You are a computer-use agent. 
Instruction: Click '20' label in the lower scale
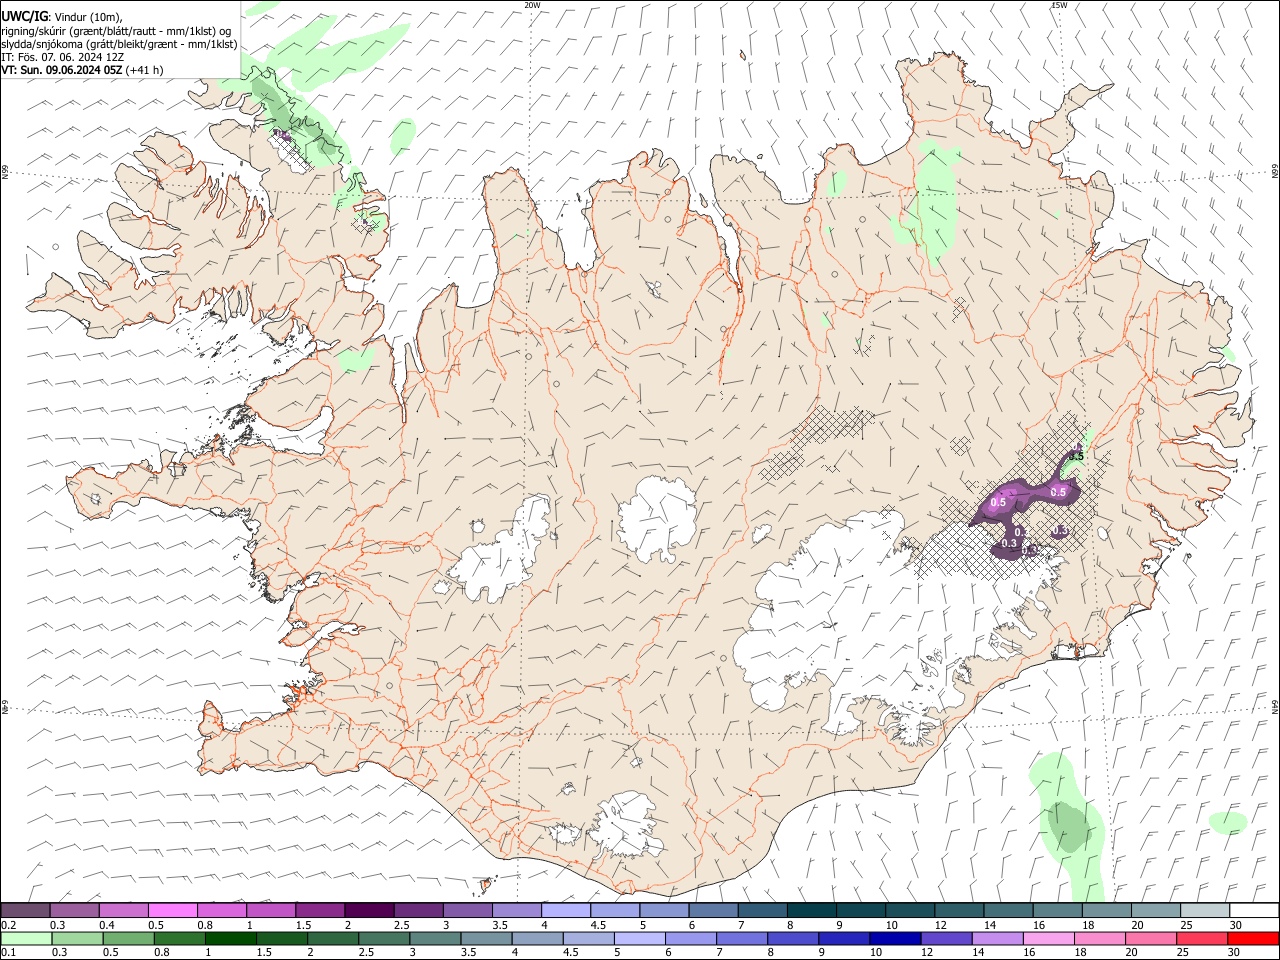(x=1132, y=953)
